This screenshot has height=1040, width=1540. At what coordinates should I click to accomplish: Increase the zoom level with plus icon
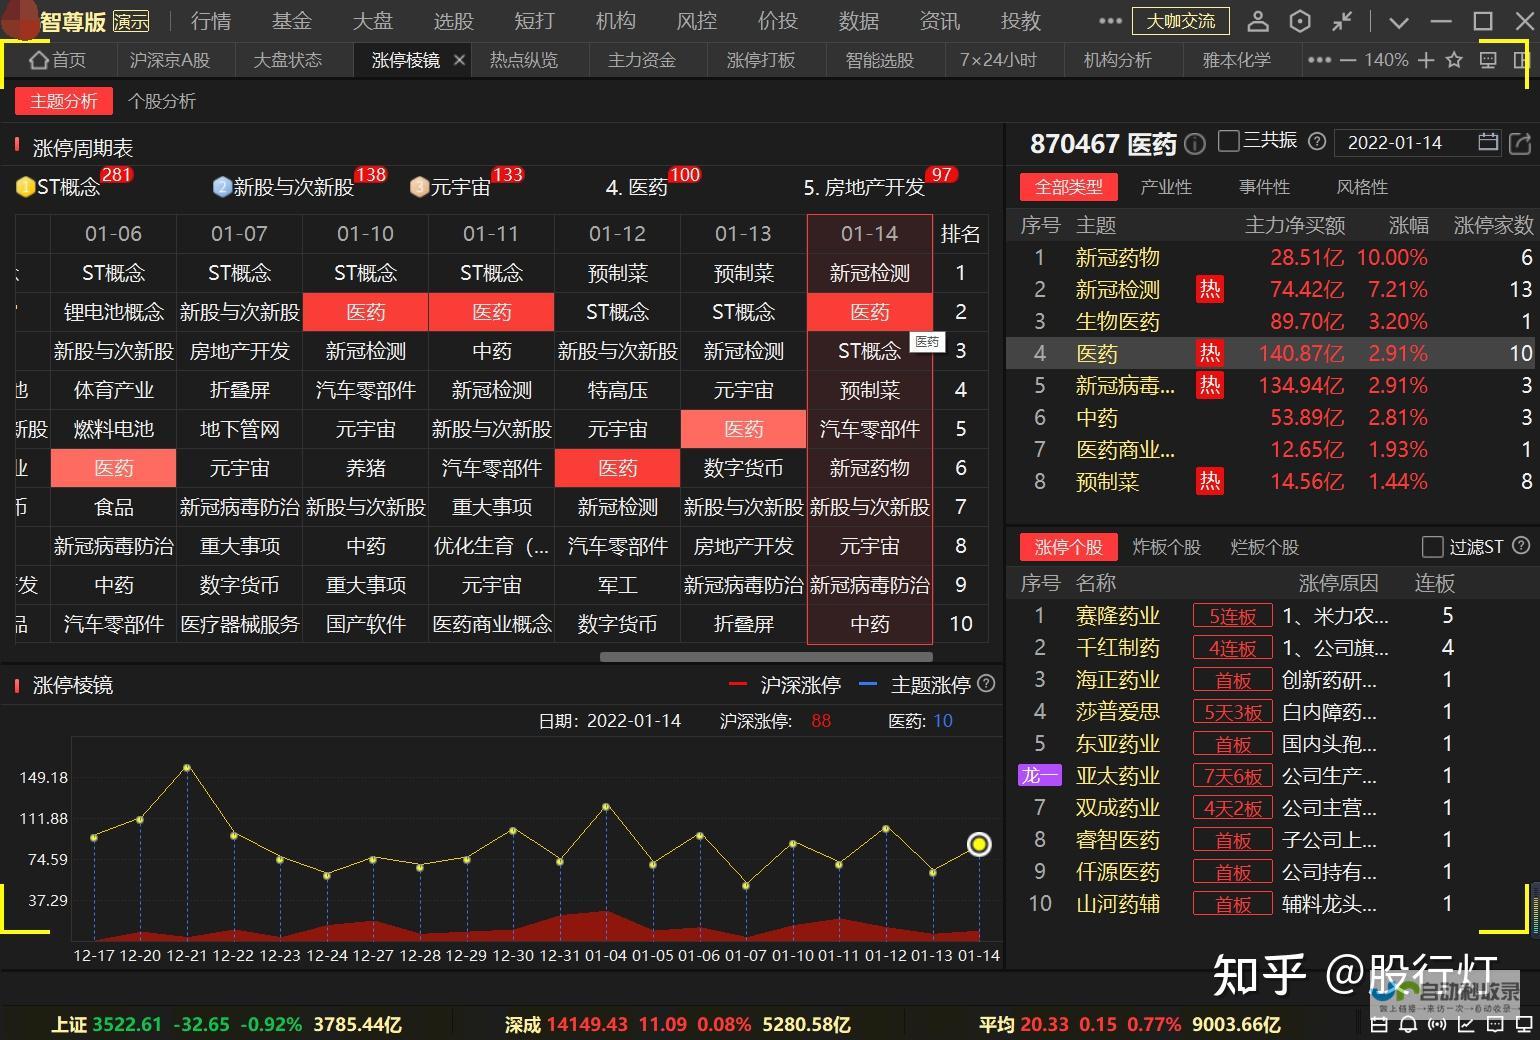pyautogui.click(x=1426, y=60)
